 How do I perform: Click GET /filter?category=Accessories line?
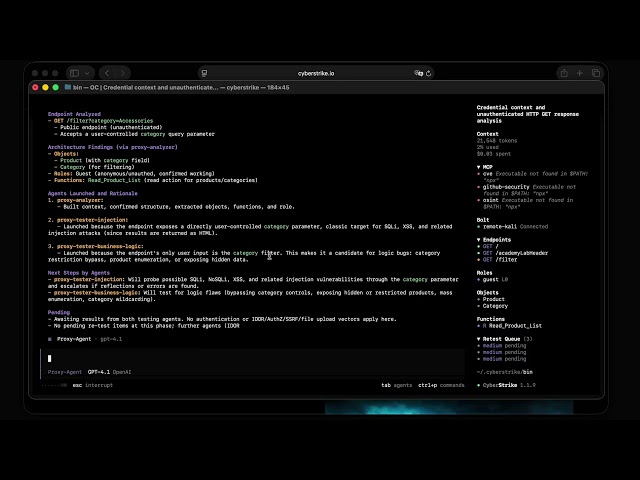tap(100, 121)
